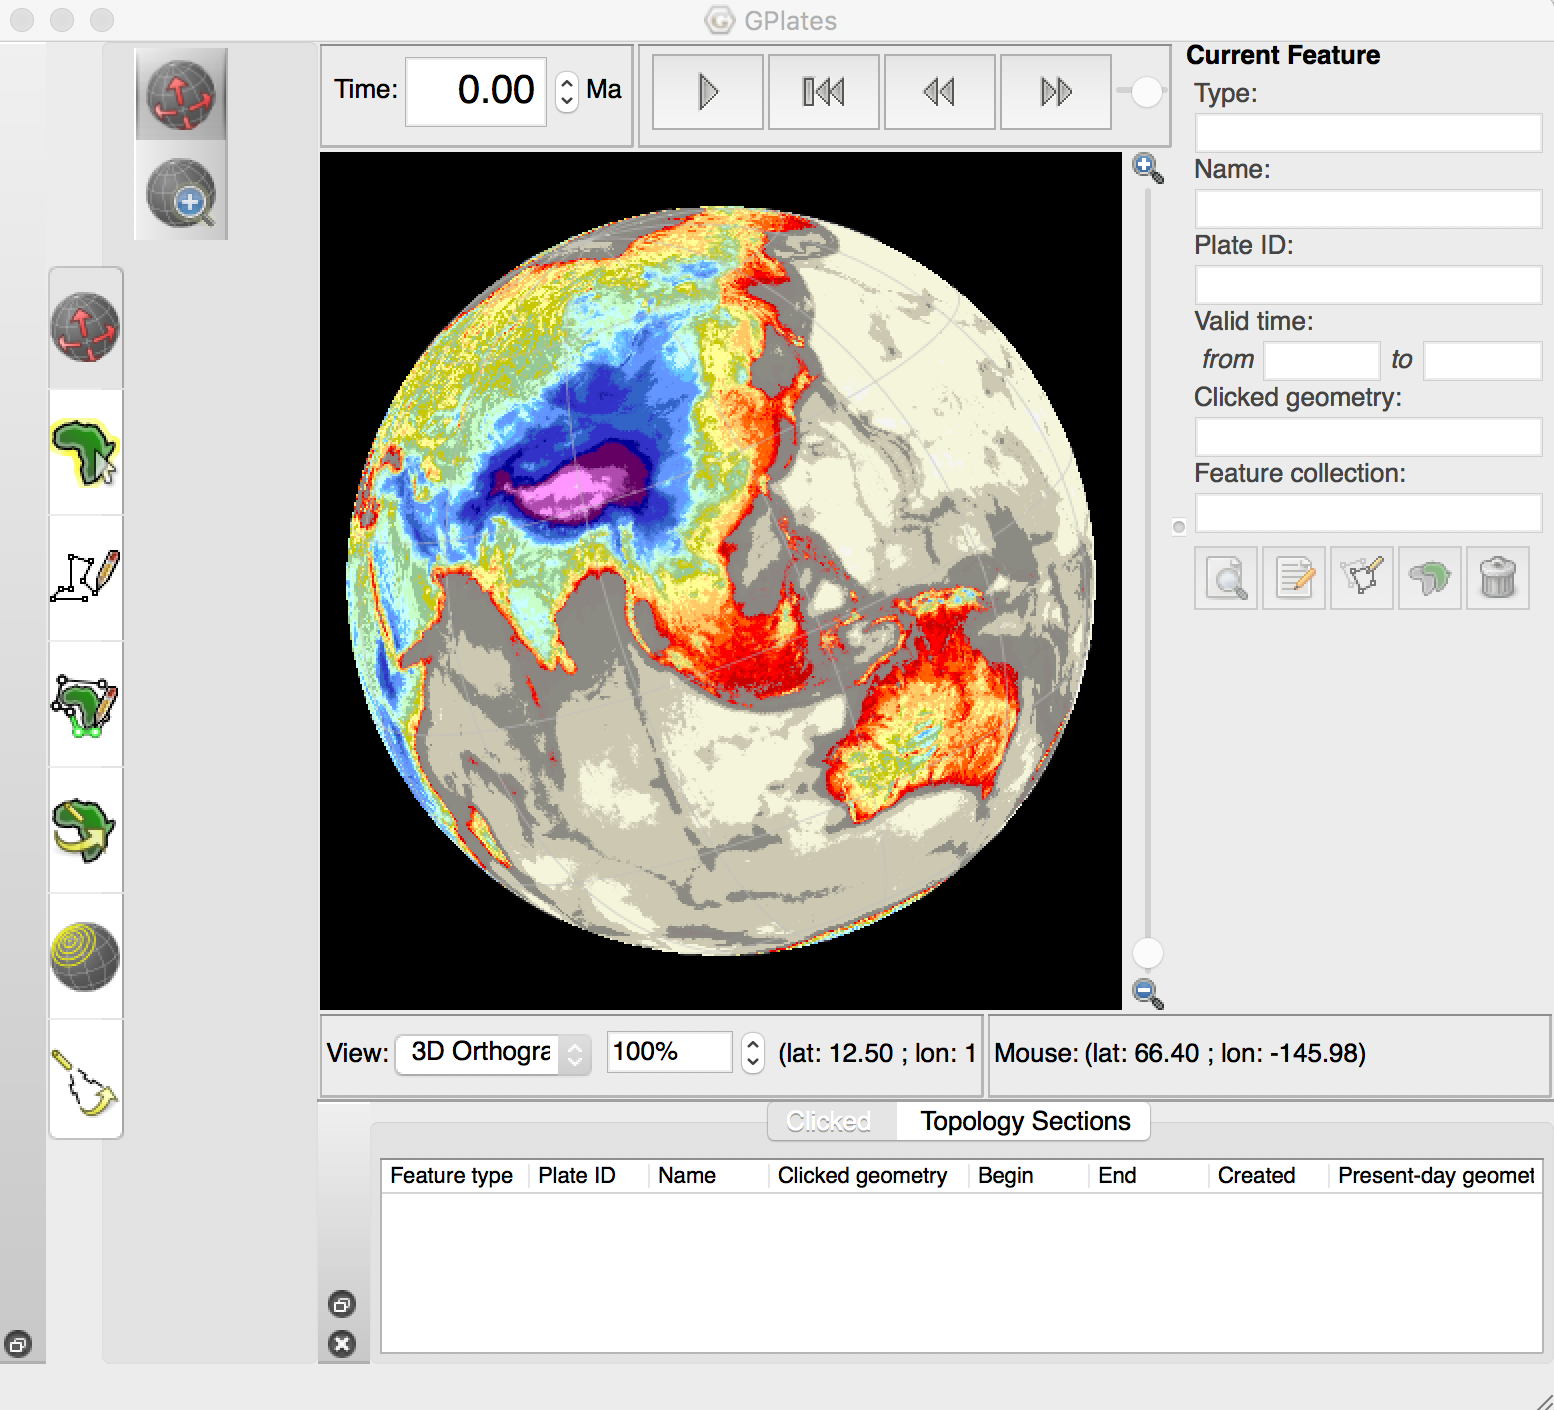This screenshot has height=1410, width=1554.
Task: Click the vertical zoom slider handle
Action: 1147,954
